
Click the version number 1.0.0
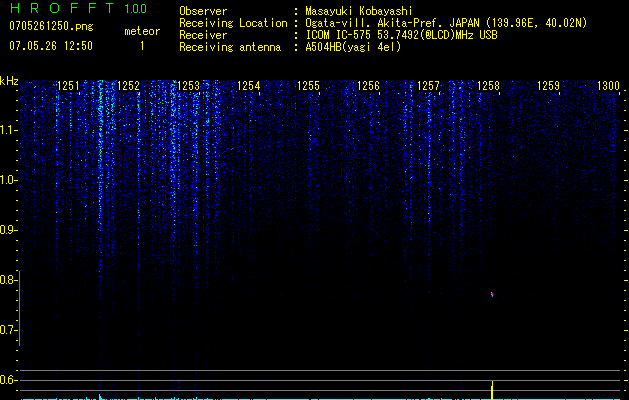coord(136,8)
